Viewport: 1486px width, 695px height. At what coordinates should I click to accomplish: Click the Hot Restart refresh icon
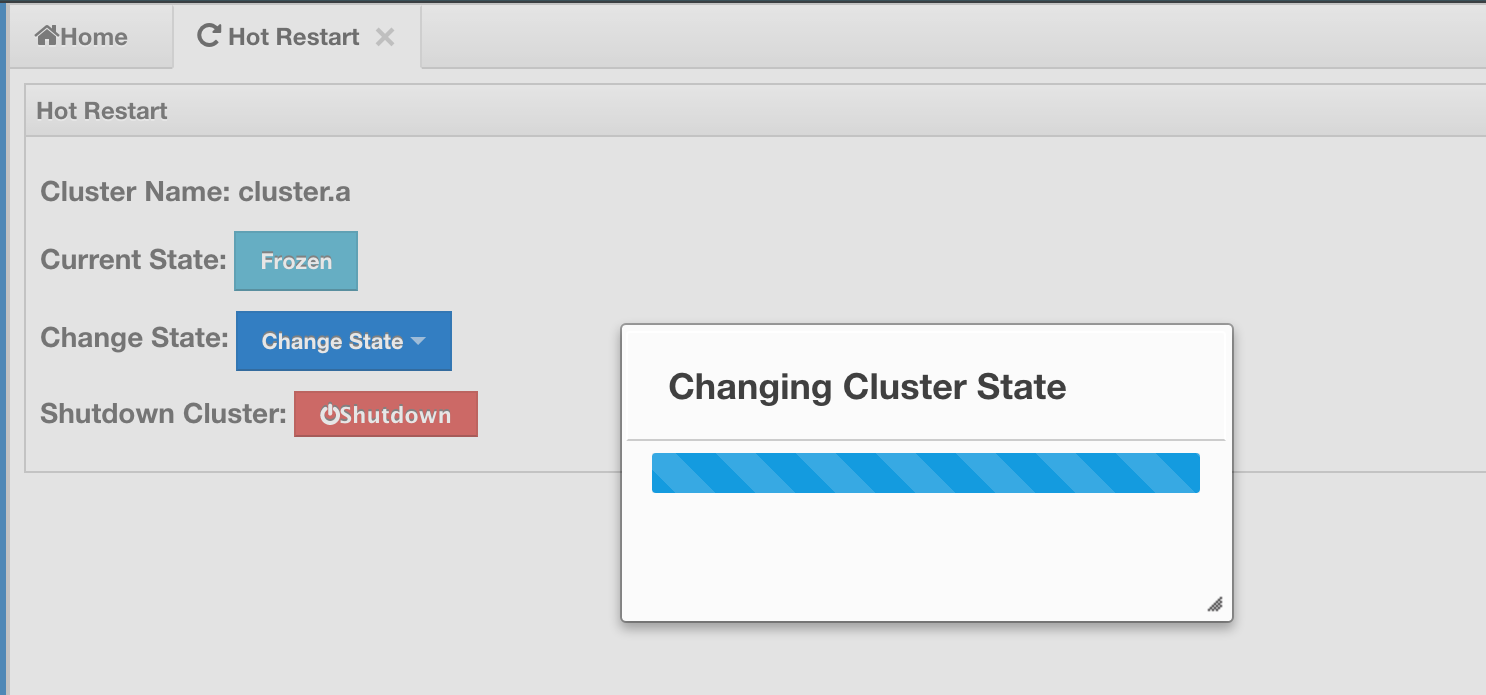coord(208,36)
